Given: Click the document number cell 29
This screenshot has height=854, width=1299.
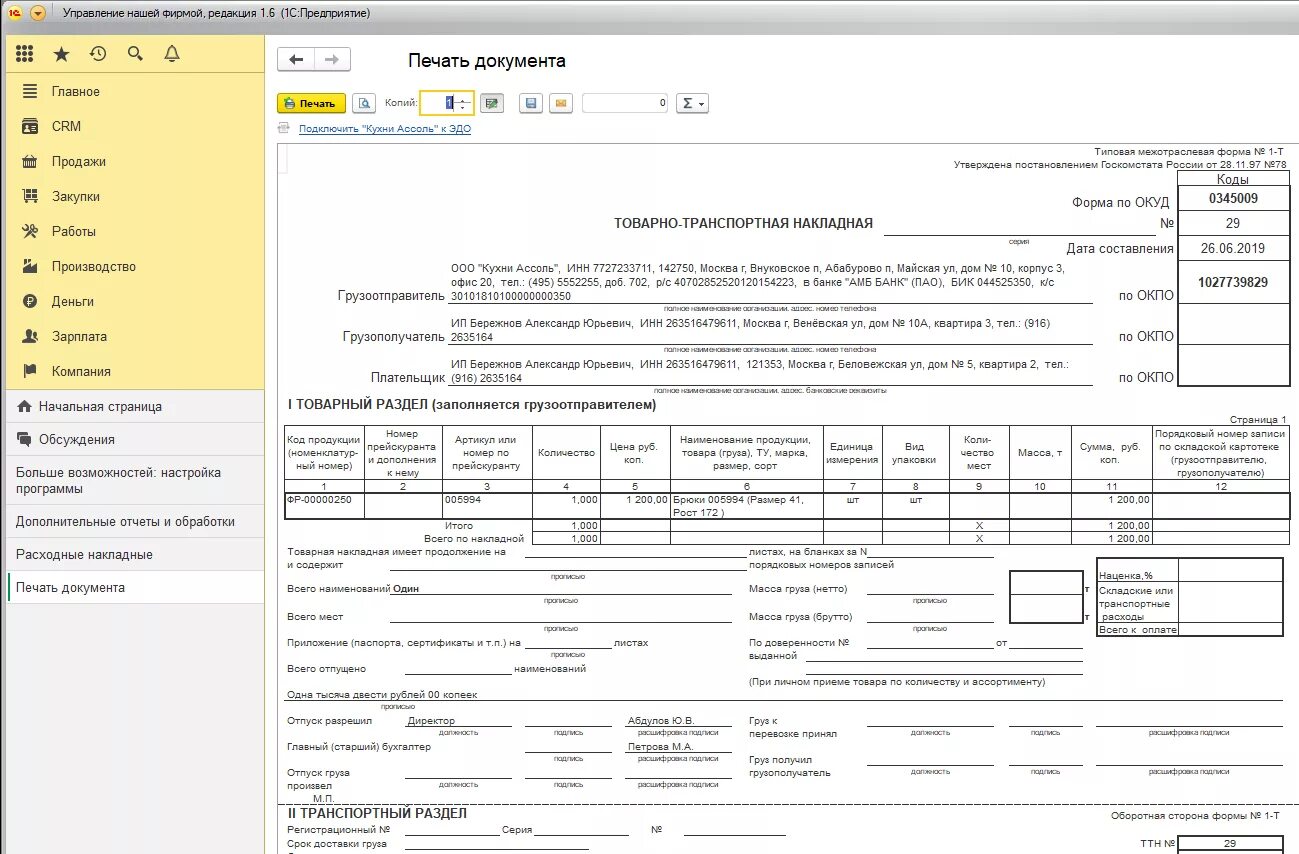Looking at the screenshot, I should tap(1233, 223).
